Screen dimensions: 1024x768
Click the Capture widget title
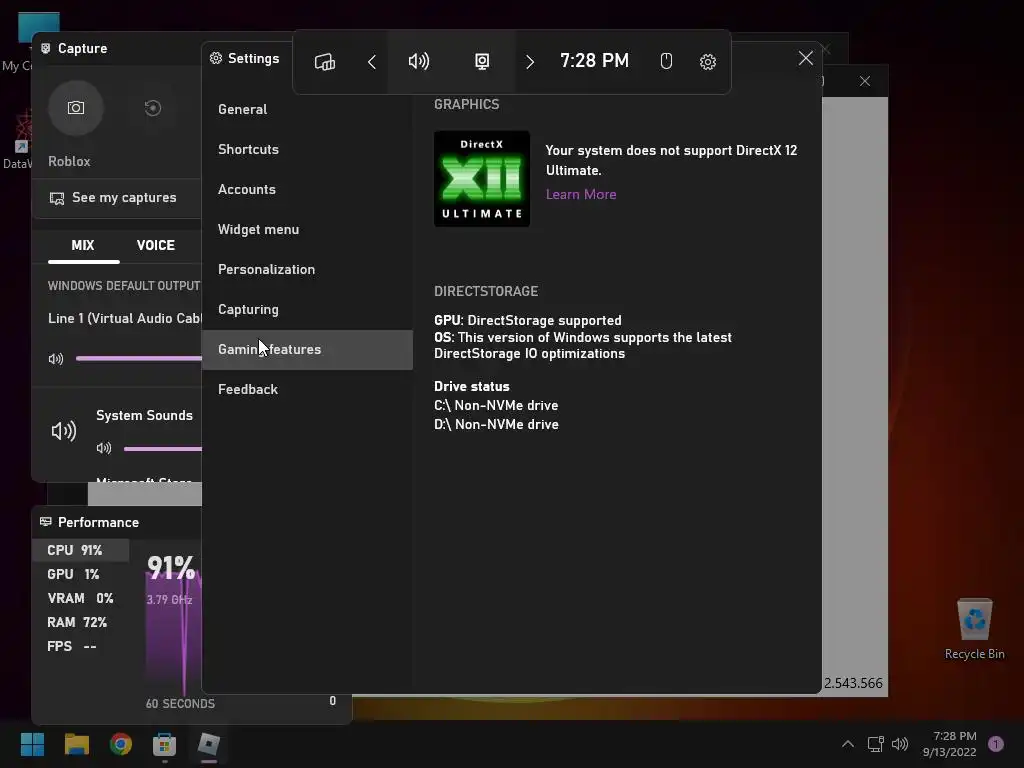point(82,48)
